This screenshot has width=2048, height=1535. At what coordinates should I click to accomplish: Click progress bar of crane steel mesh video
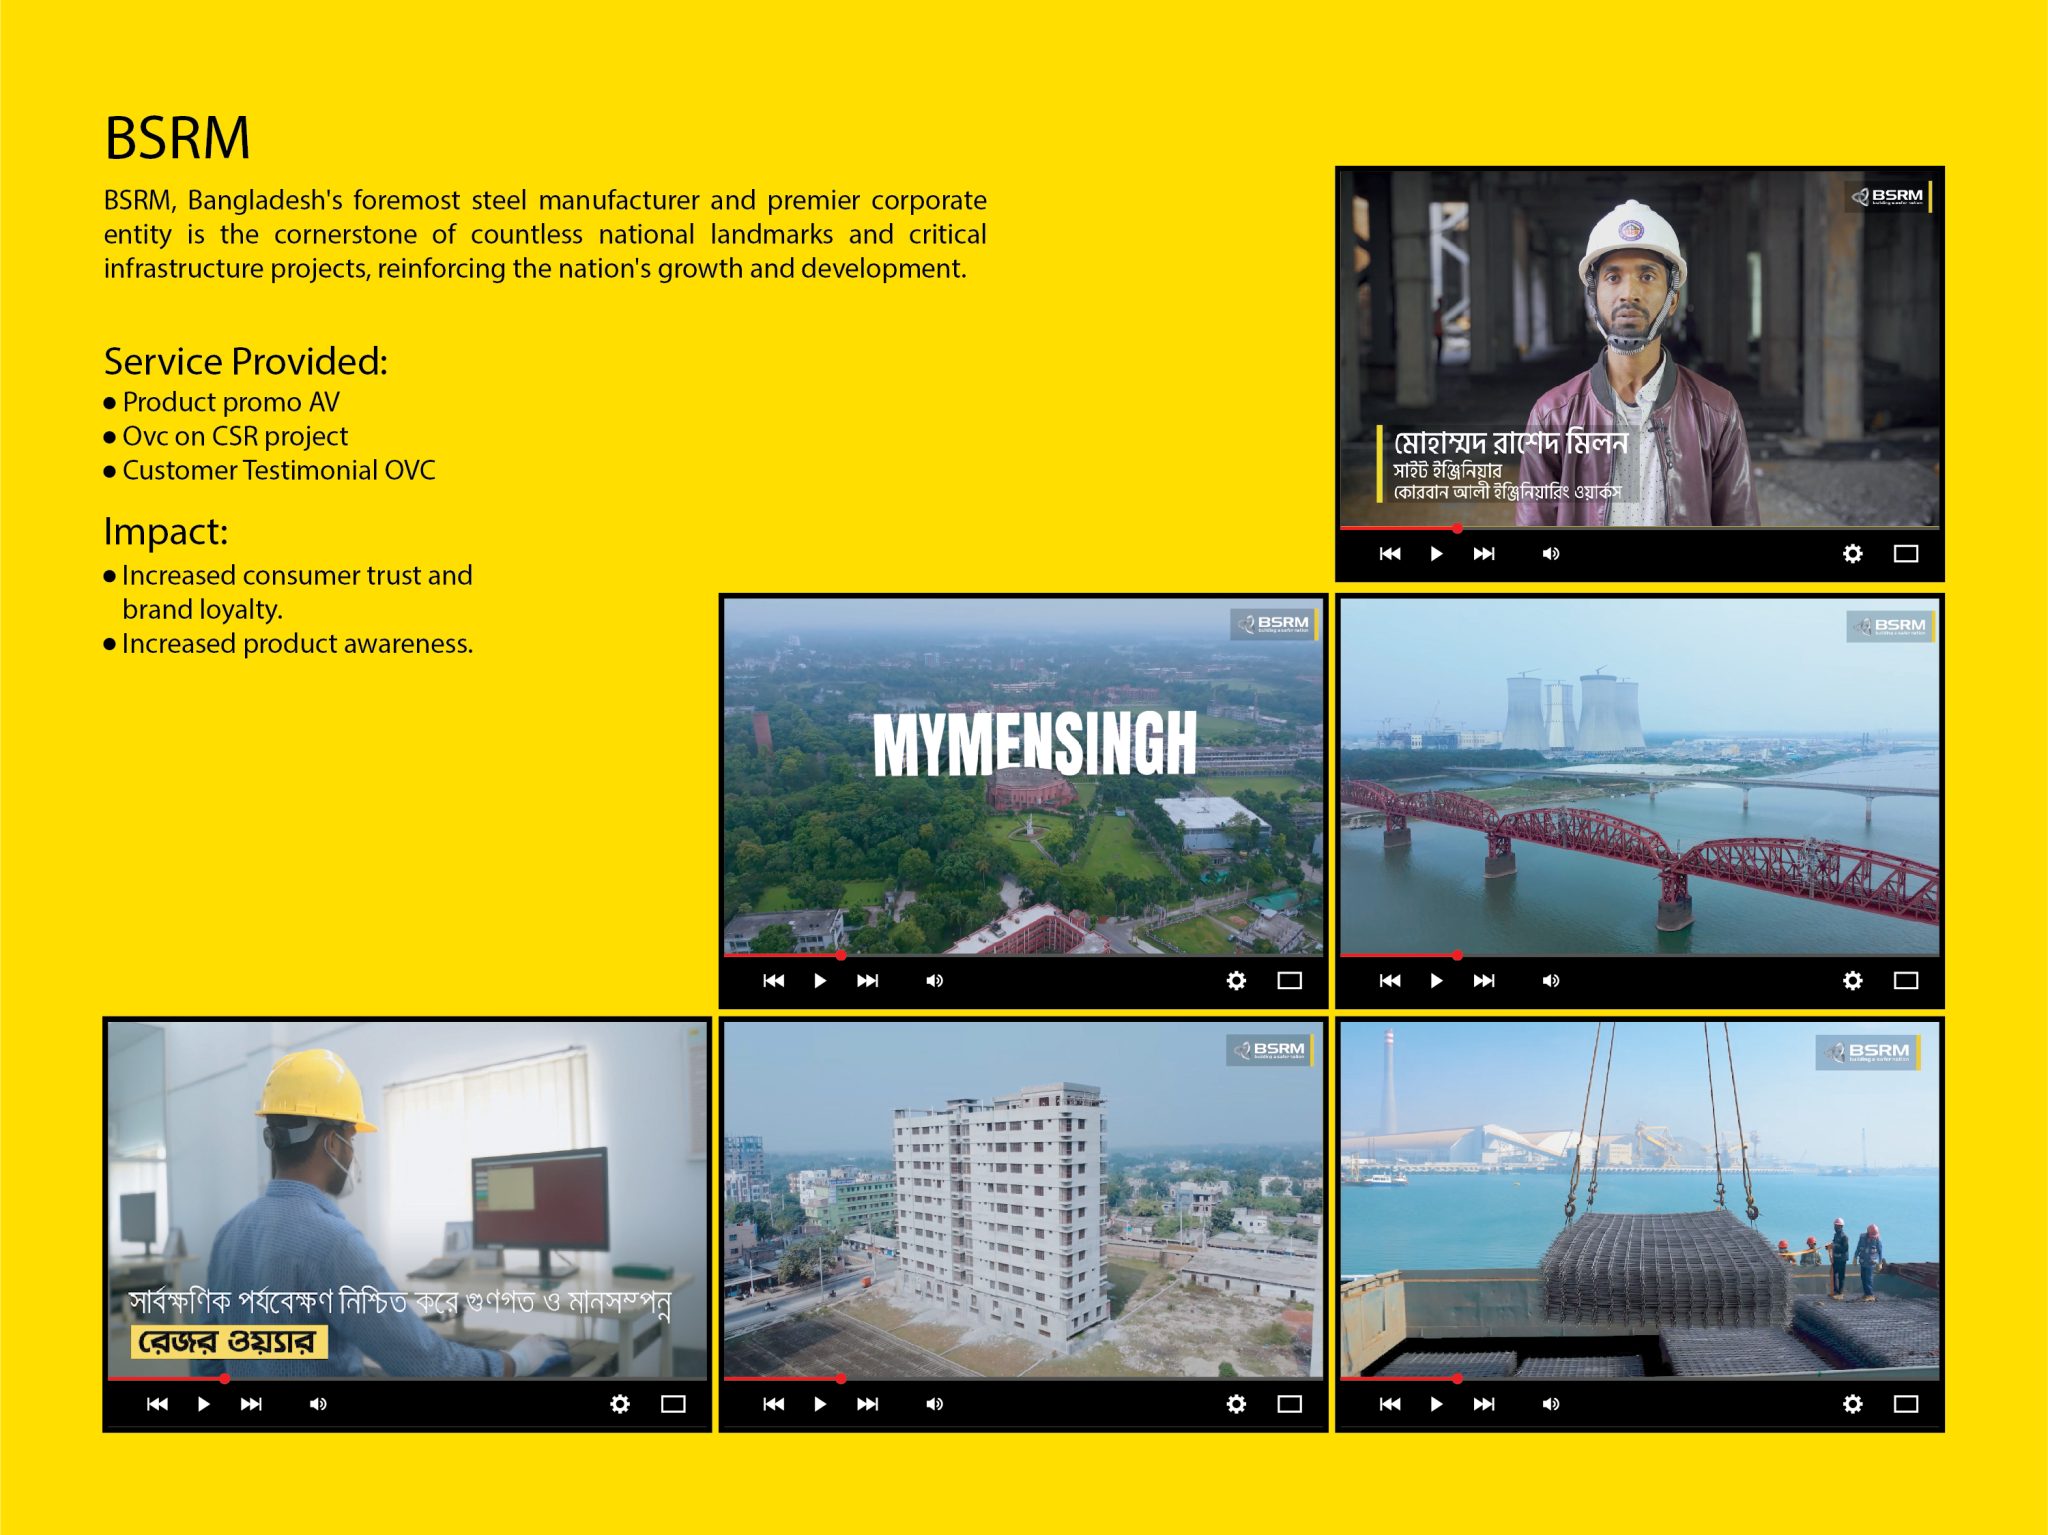1640,1378
